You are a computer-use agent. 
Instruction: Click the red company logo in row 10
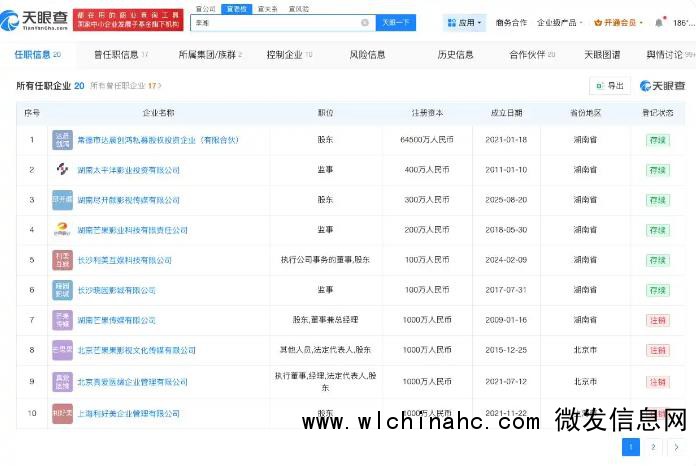coord(62,413)
